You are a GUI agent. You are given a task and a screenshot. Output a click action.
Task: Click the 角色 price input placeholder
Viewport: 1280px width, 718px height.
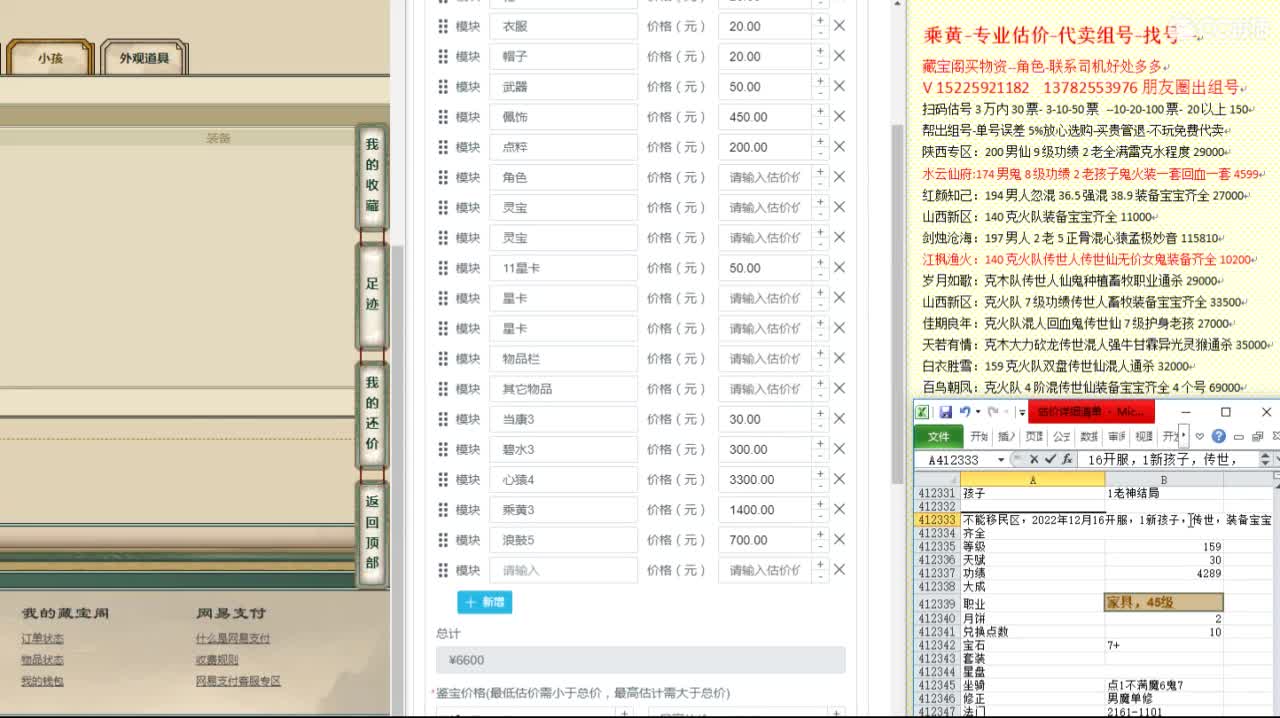[764, 177]
